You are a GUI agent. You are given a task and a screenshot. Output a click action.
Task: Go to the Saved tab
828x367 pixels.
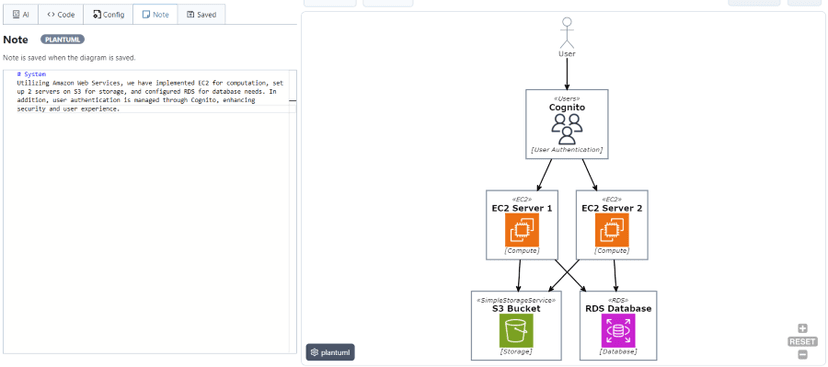pos(201,14)
